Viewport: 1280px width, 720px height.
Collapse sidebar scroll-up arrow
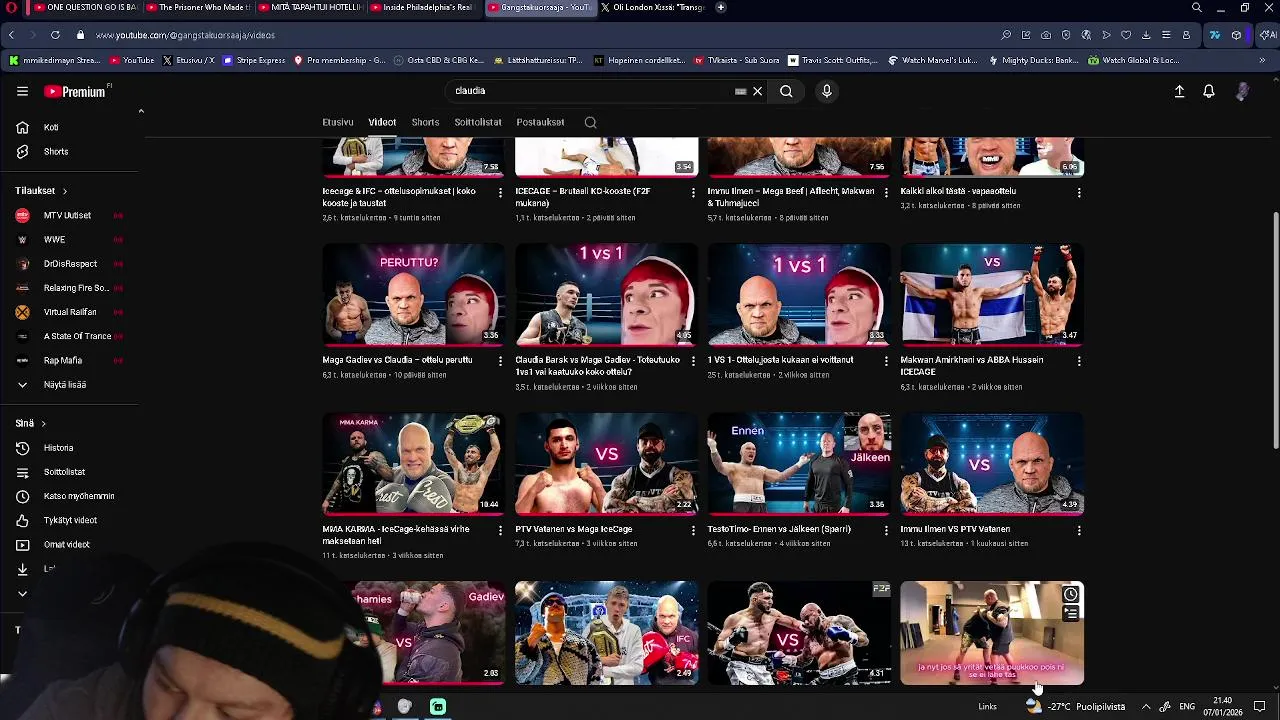[141, 111]
